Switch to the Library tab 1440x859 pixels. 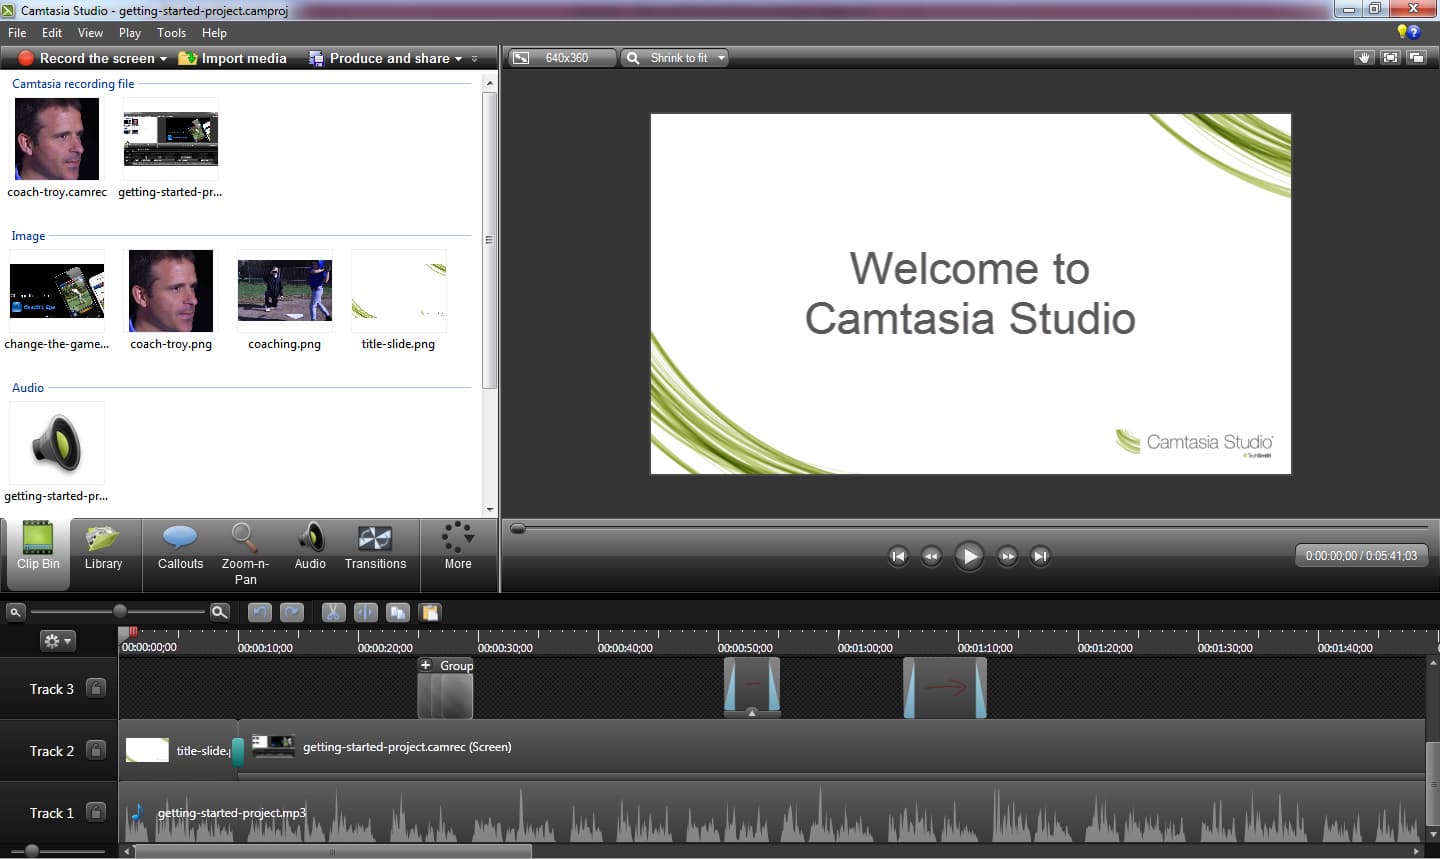(x=103, y=548)
